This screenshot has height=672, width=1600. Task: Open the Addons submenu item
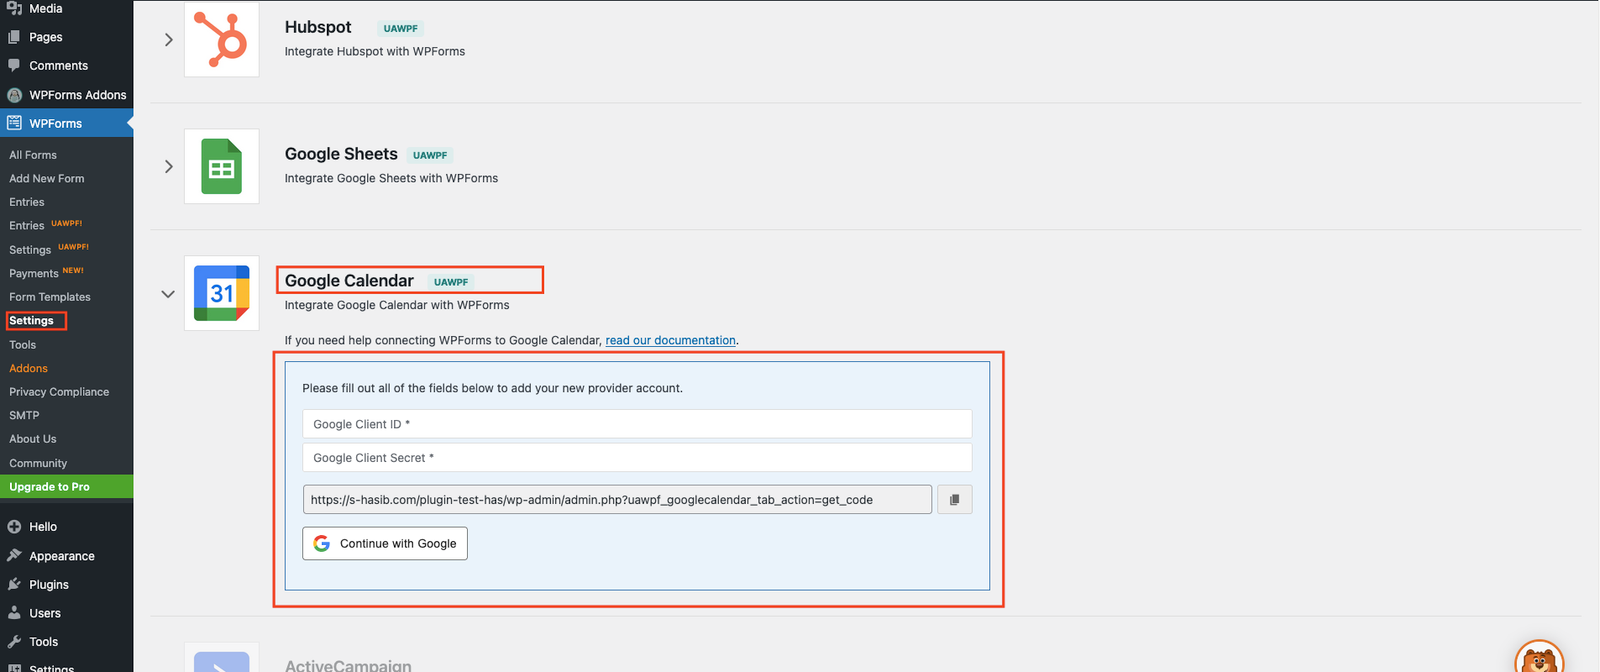point(28,368)
